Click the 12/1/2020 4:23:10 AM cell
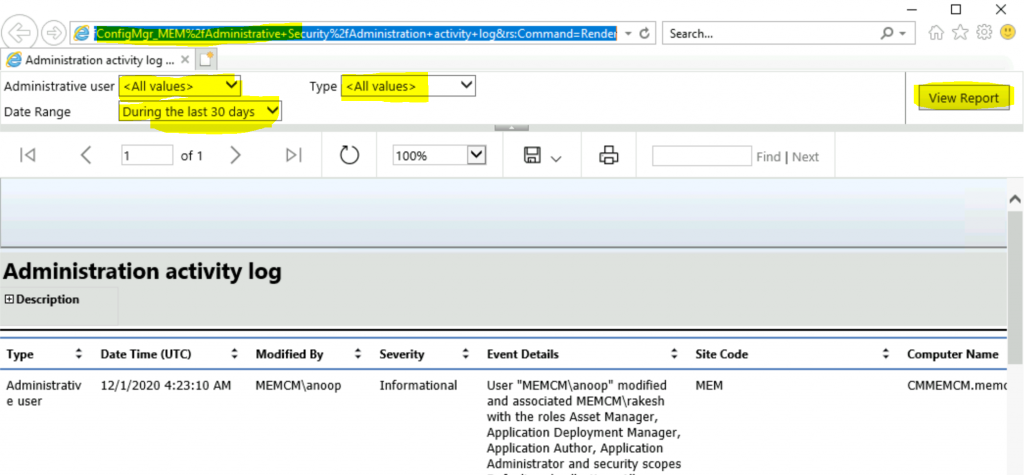 click(166, 385)
